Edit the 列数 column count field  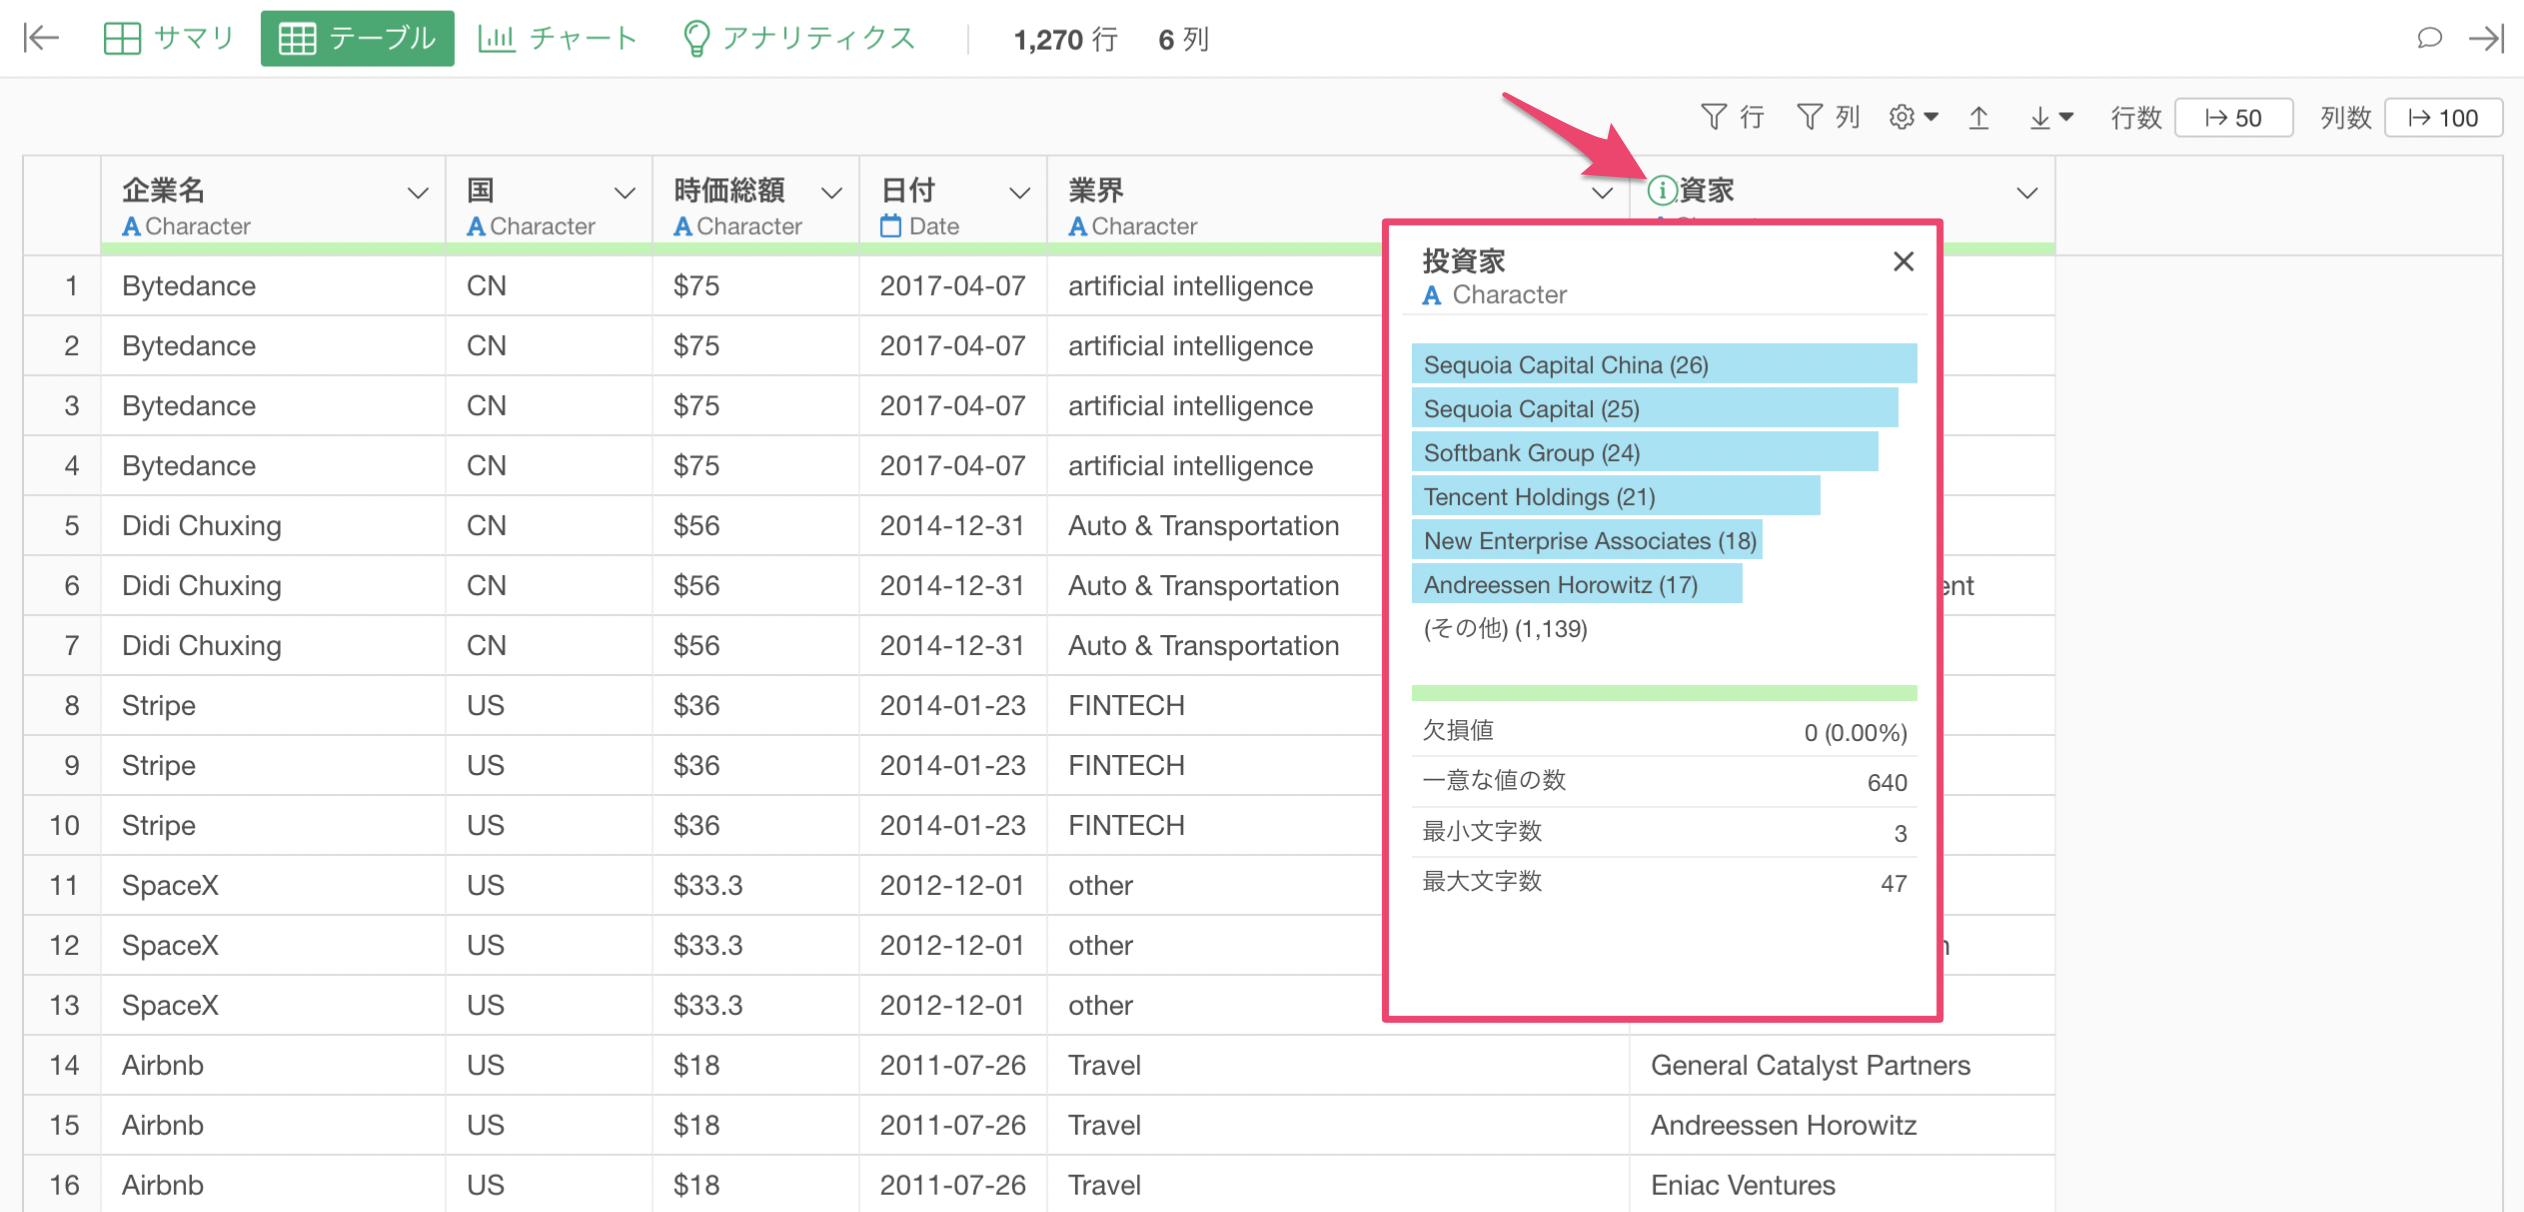point(2443,118)
